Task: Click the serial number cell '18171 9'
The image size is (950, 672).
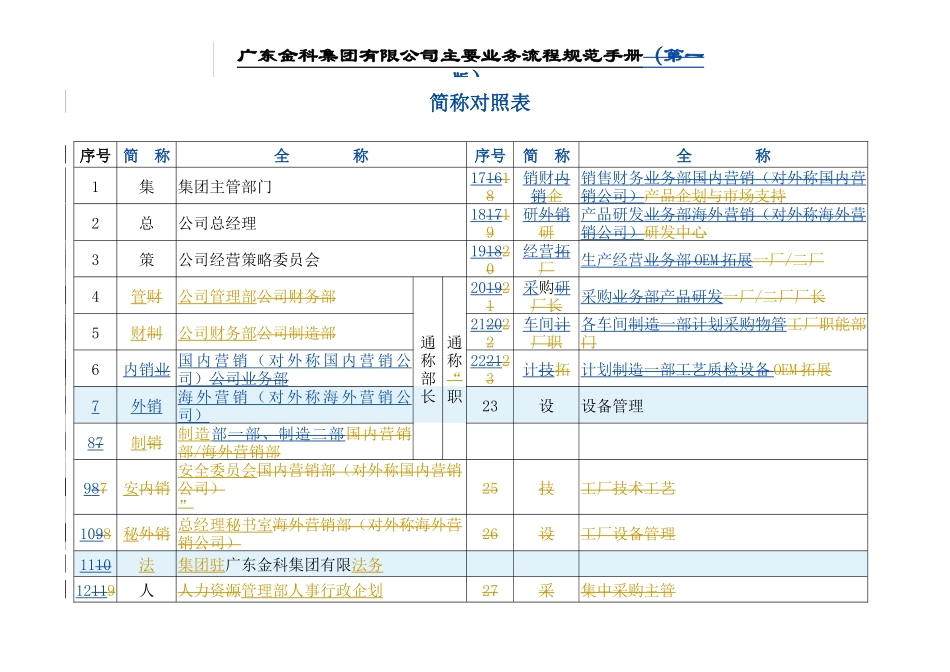Action: coord(490,223)
